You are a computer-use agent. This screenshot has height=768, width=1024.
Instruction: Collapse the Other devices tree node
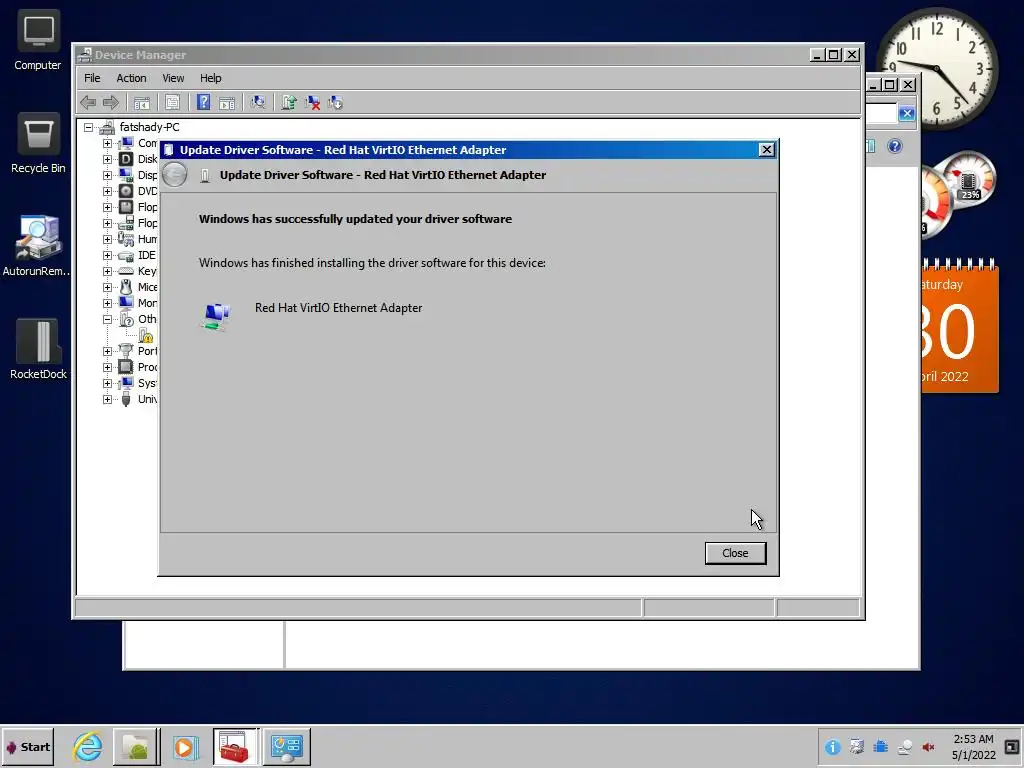(107, 319)
